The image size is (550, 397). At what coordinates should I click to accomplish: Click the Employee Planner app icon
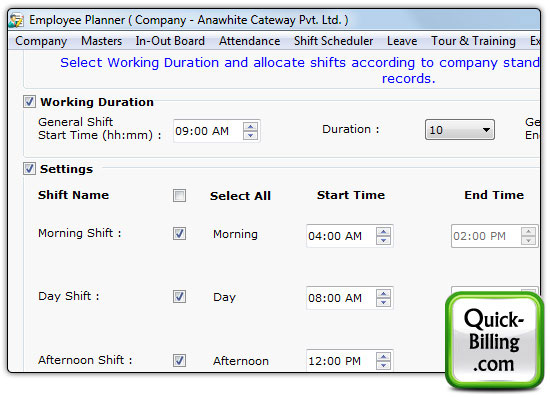pyautogui.click(x=16, y=20)
